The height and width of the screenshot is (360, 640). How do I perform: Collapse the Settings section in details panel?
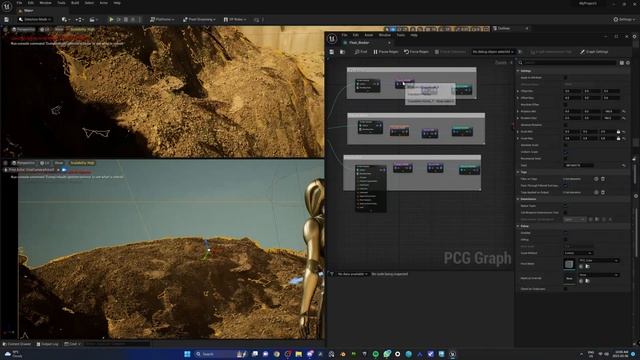click(518, 71)
